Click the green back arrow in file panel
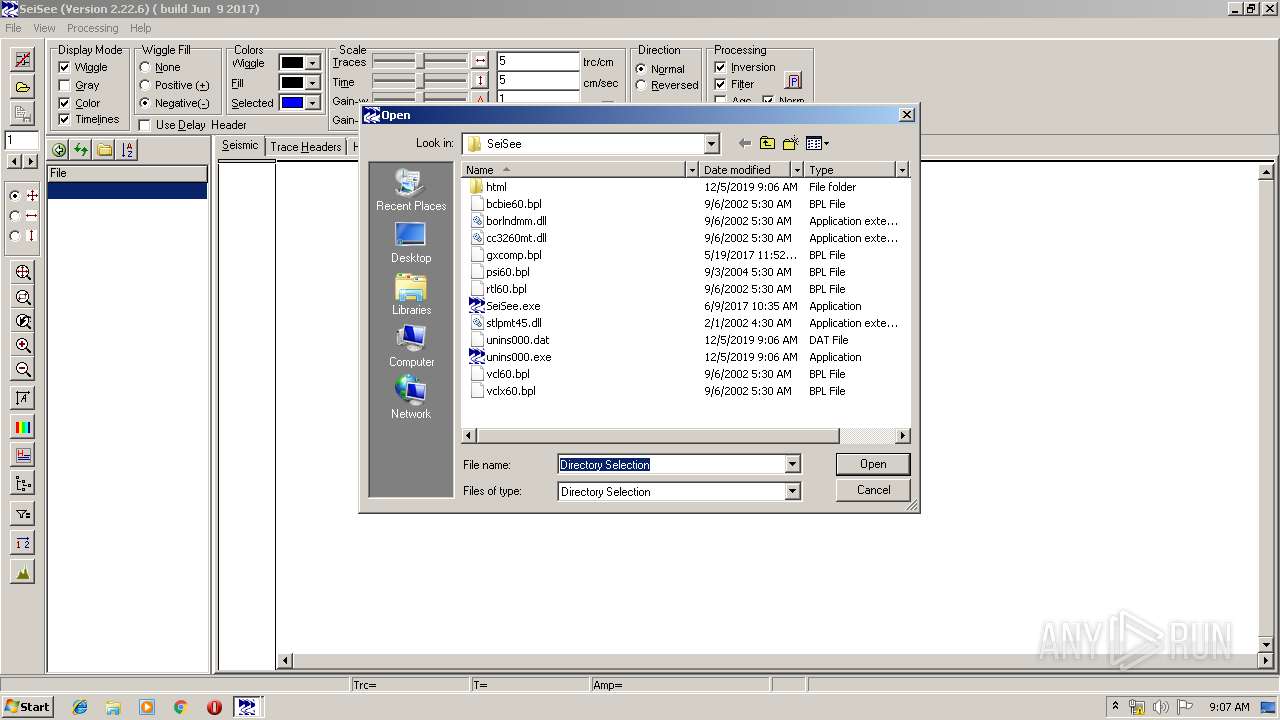The width and height of the screenshot is (1280, 720). coord(59,150)
